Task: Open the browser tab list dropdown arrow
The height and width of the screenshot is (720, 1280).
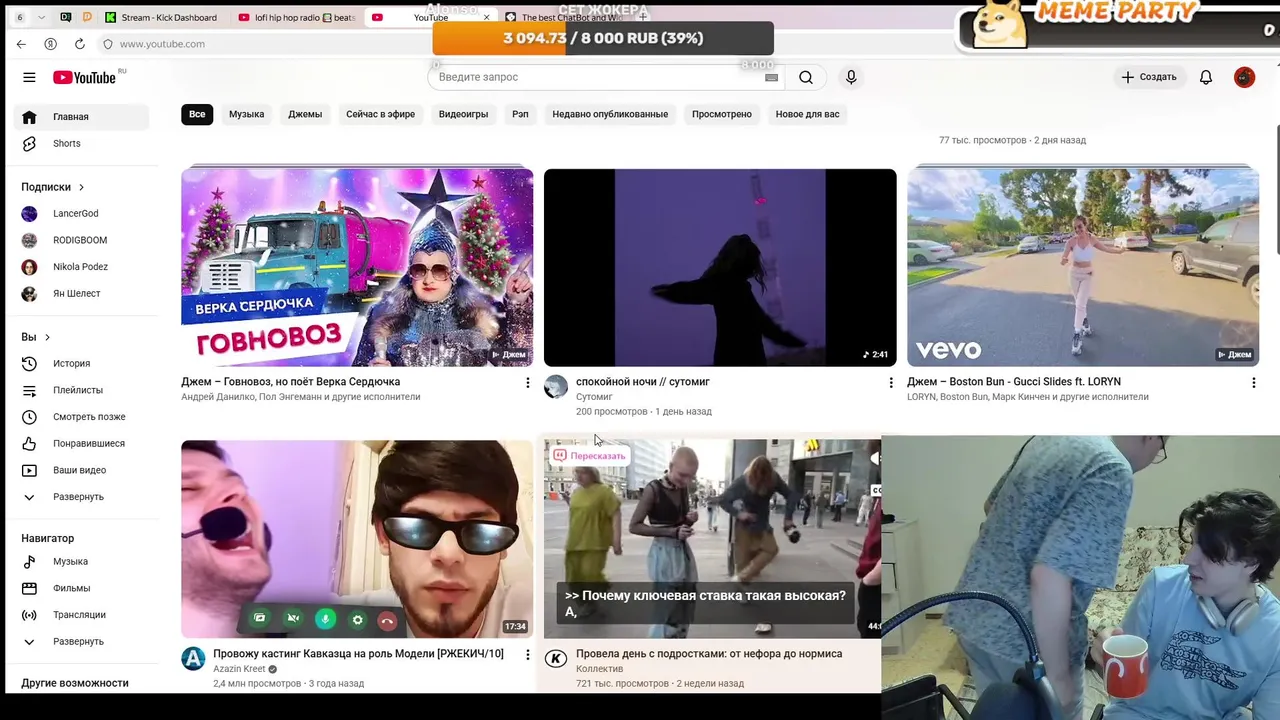Action: (41, 17)
